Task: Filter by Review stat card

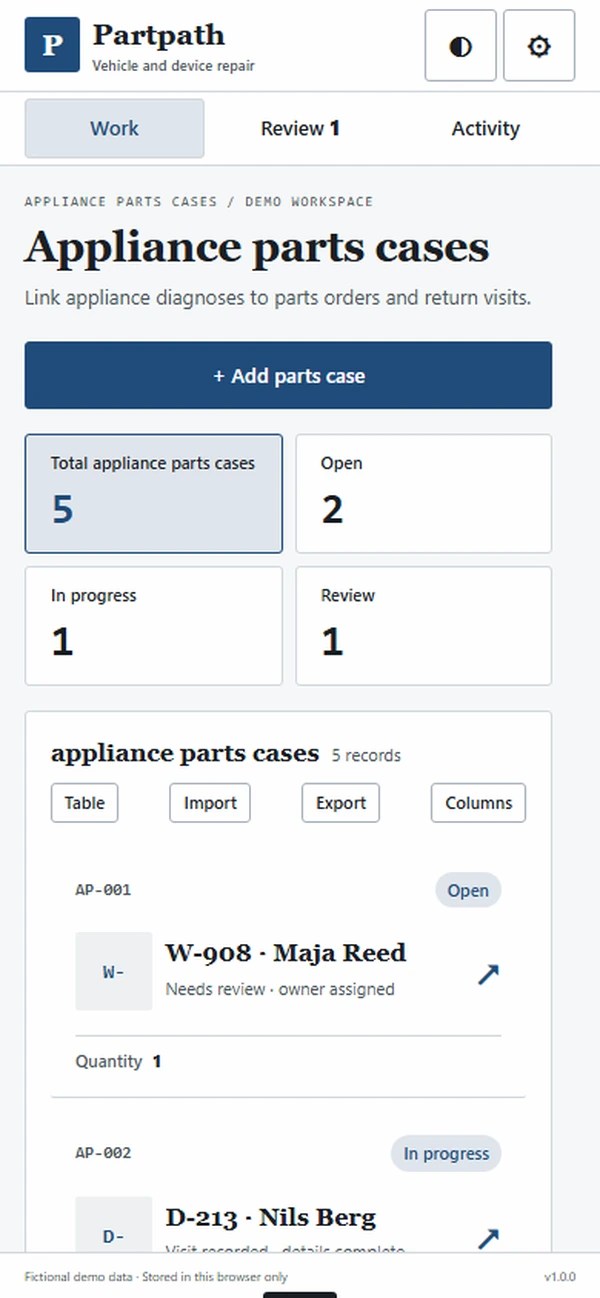Action: (424, 626)
